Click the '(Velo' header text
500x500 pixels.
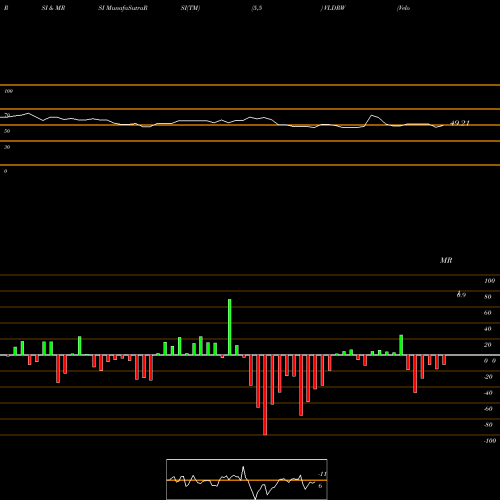[403, 8]
